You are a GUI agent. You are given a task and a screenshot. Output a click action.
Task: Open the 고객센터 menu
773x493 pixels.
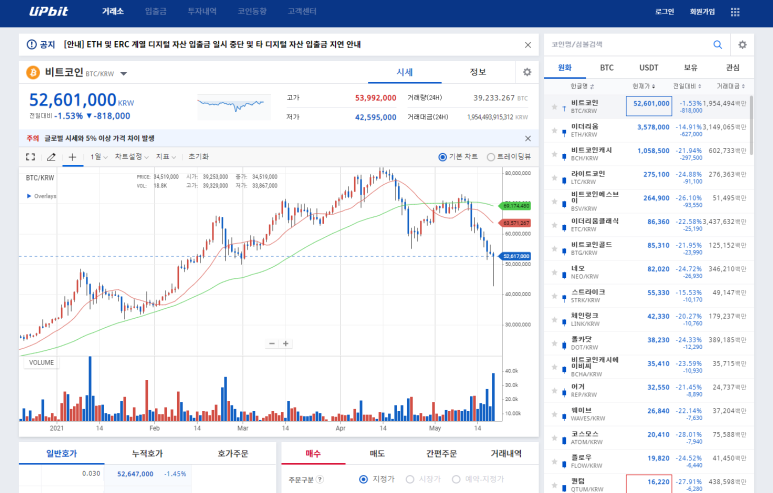(x=302, y=11)
